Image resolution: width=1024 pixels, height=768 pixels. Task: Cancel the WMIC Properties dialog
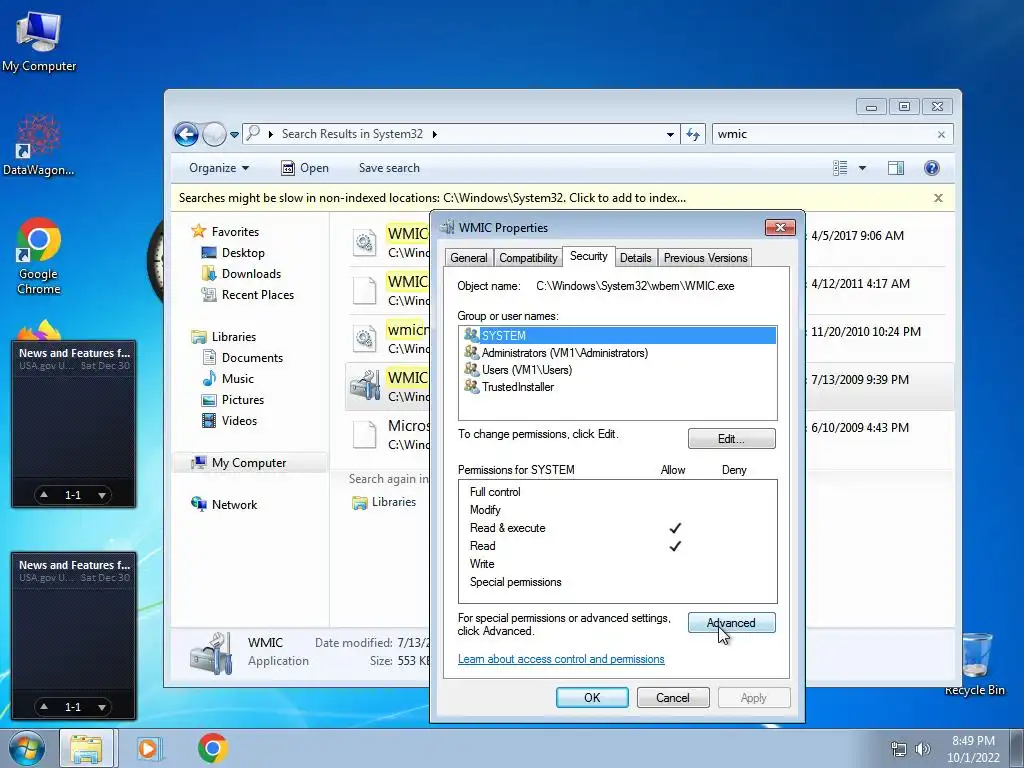(673, 697)
